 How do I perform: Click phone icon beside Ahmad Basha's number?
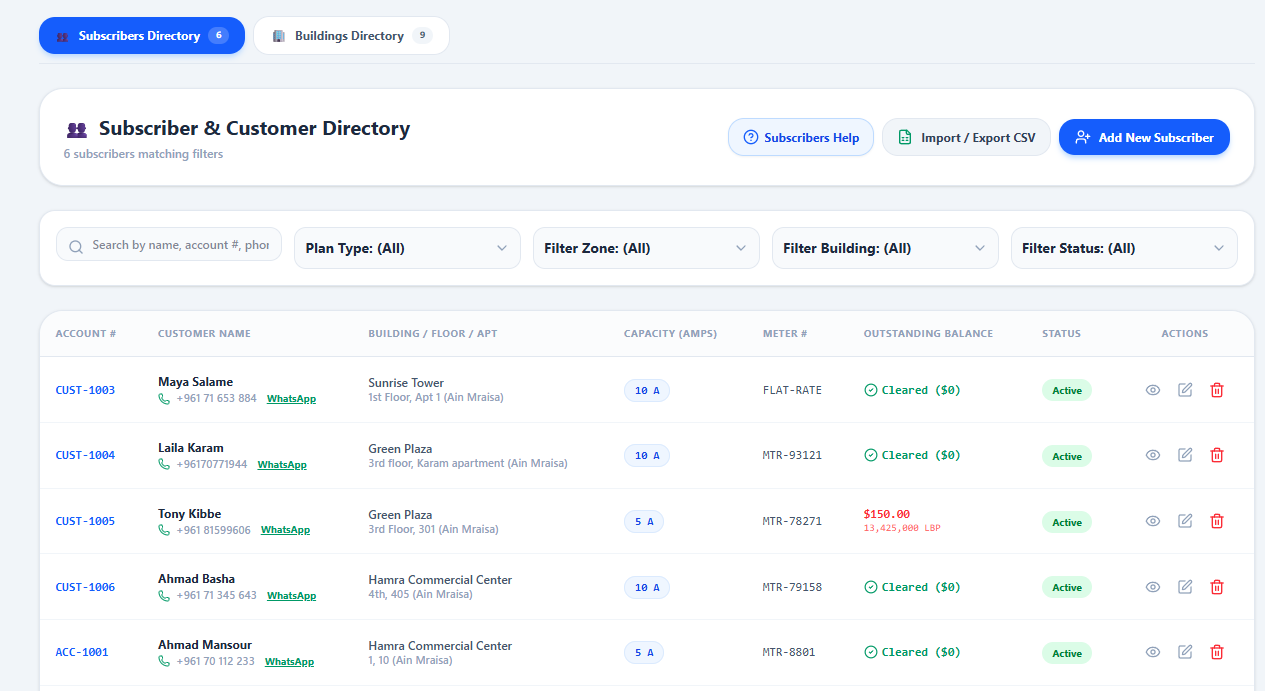click(x=164, y=595)
